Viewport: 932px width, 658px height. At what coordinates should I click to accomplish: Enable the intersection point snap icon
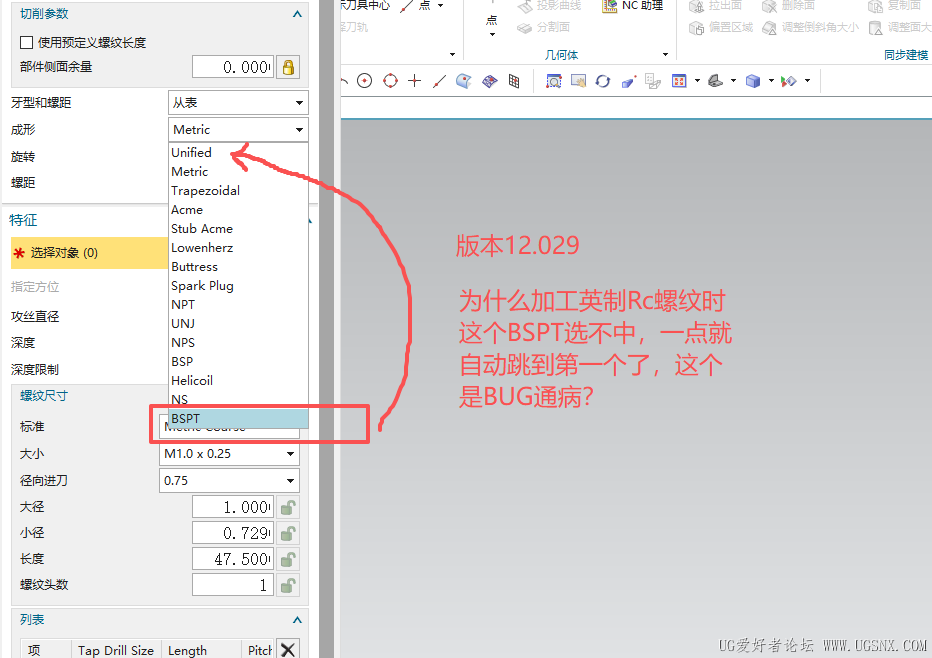[415, 81]
